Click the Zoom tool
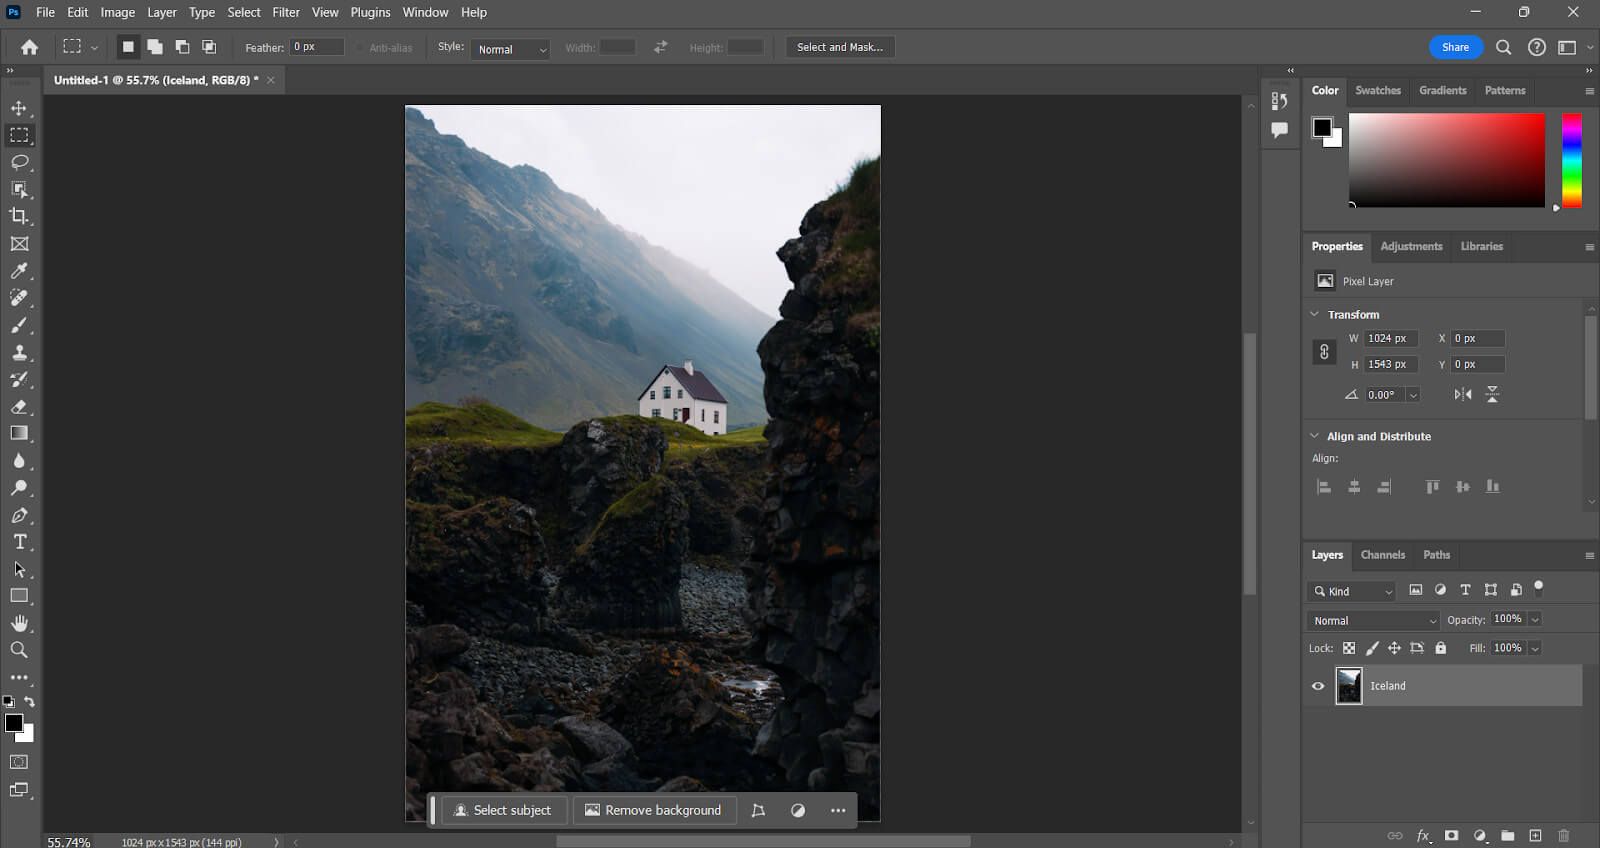This screenshot has height=848, width=1600. tap(19, 650)
